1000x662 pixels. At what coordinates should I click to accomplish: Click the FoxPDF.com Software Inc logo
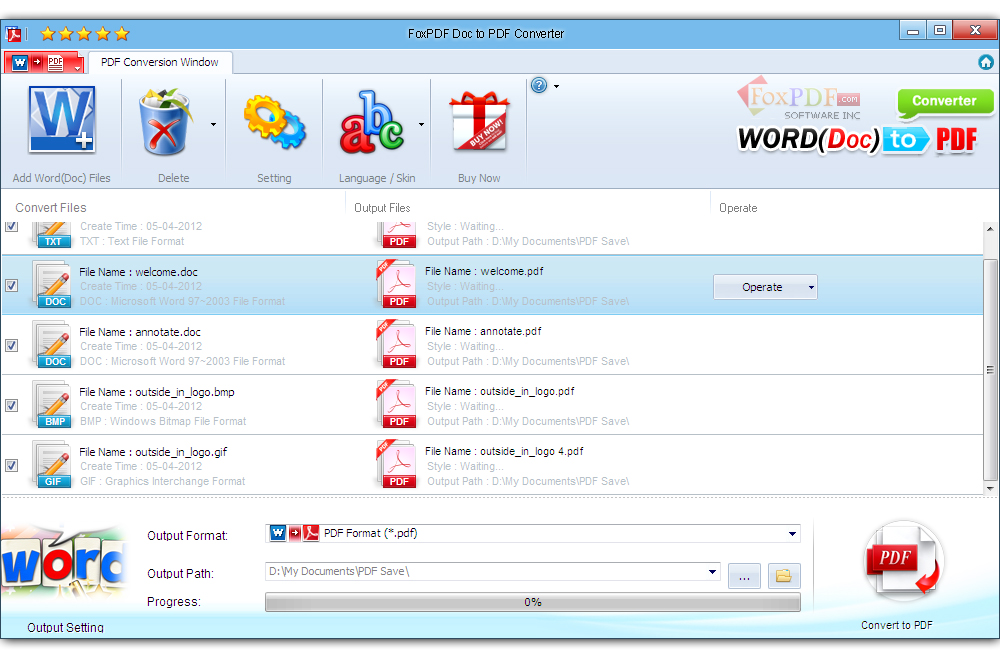[x=800, y=99]
